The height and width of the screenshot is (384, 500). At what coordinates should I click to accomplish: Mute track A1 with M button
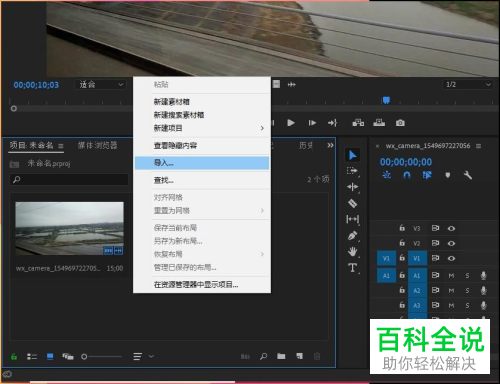coord(451,276)
